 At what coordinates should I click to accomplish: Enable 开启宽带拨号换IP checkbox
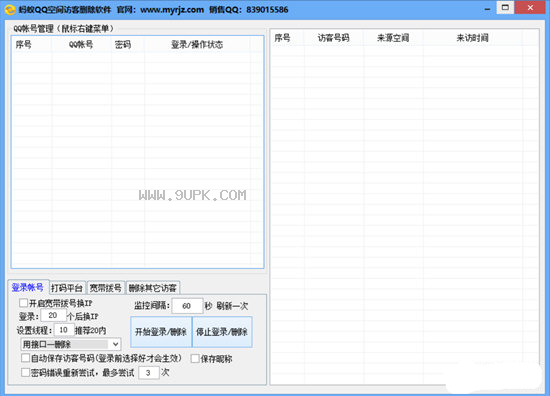(x=24, y=303)
